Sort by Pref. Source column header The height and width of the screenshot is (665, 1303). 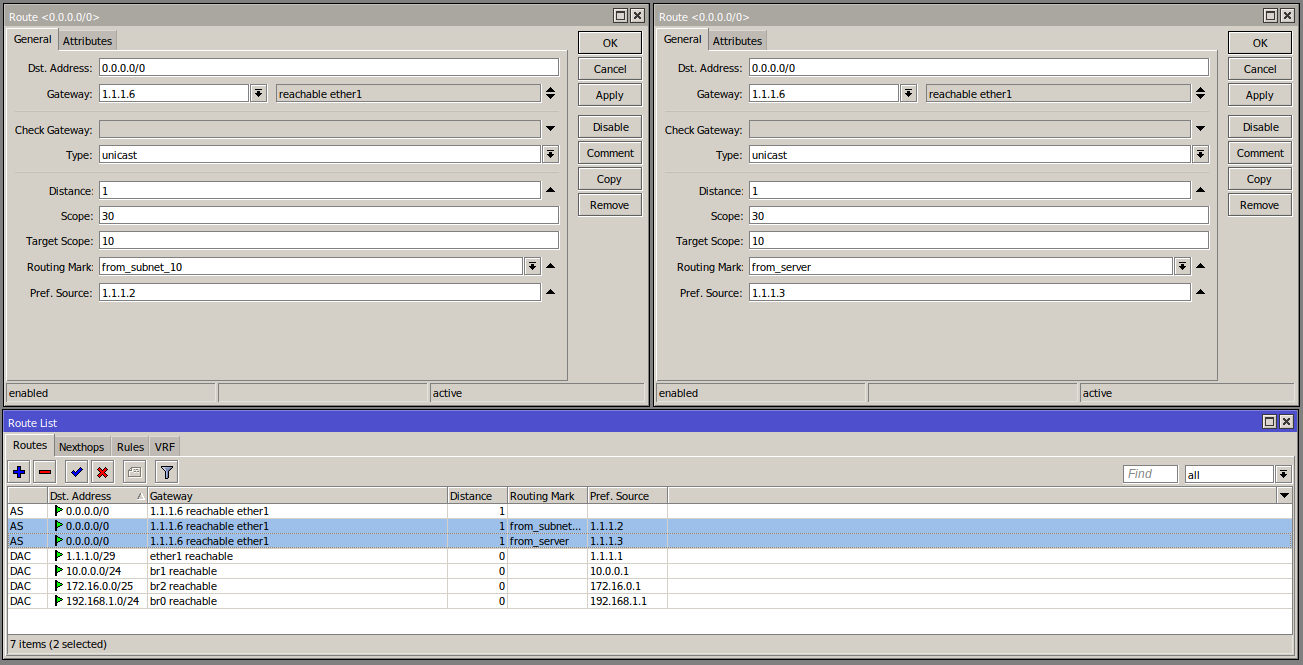(627, 496)
